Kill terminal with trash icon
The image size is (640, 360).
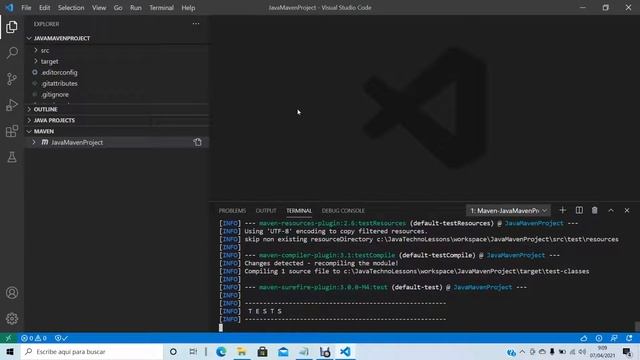click(x=595, y=210)
